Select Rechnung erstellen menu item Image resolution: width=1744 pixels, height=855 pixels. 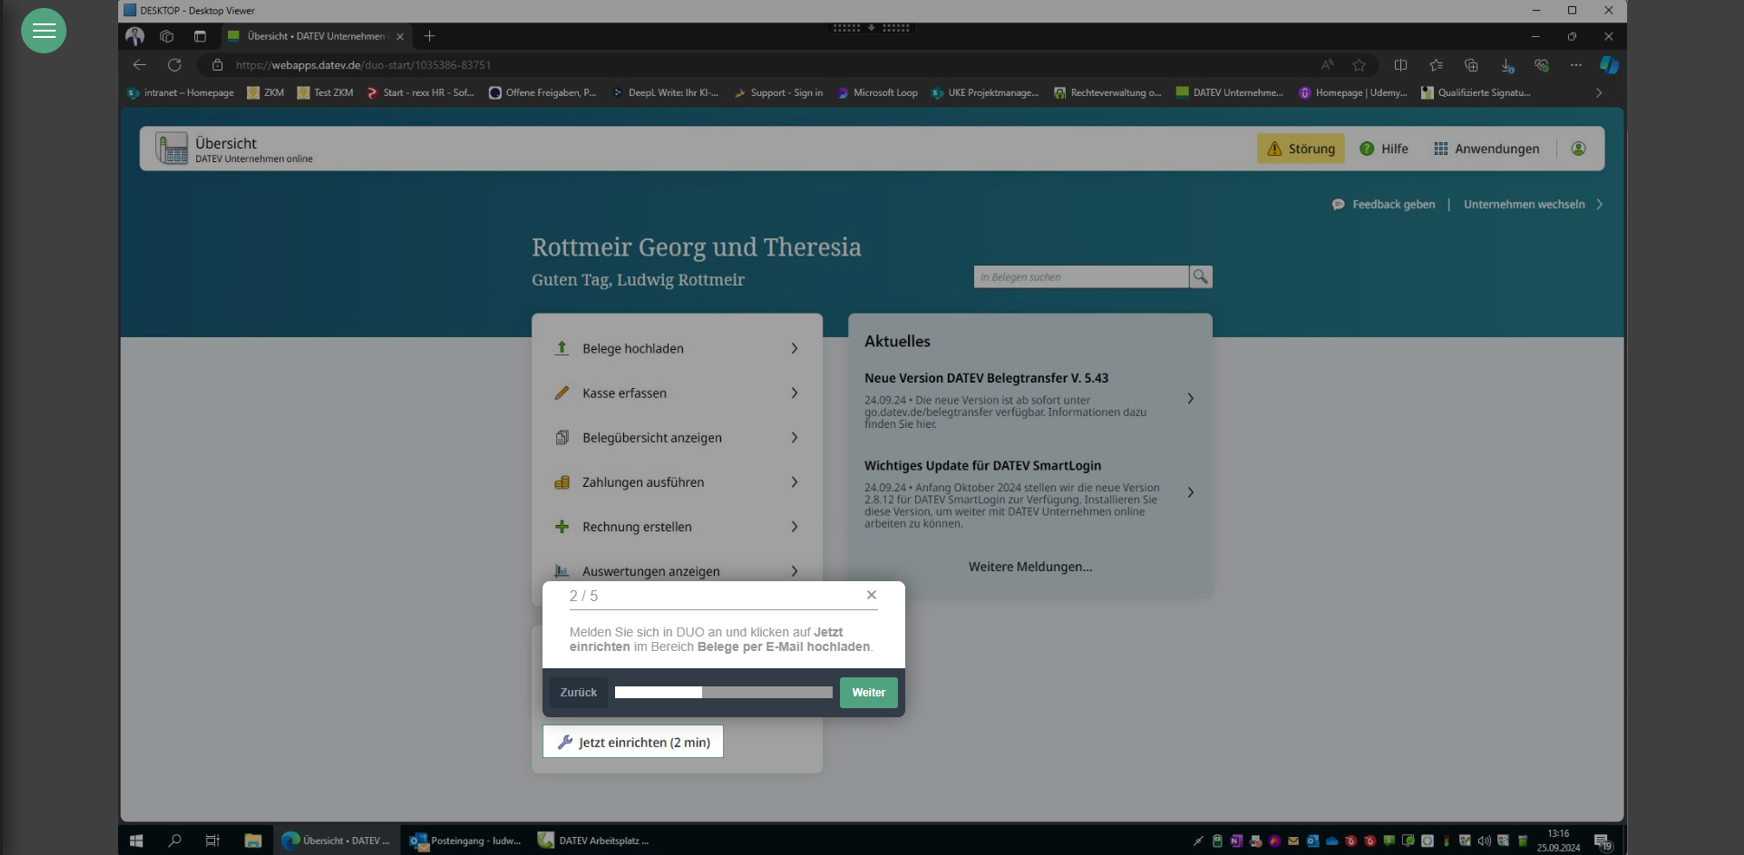tap(637, 527)
